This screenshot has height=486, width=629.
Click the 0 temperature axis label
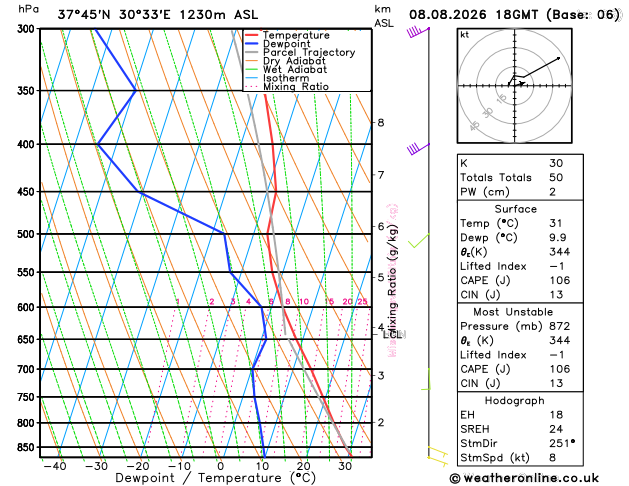click(220, 466)
